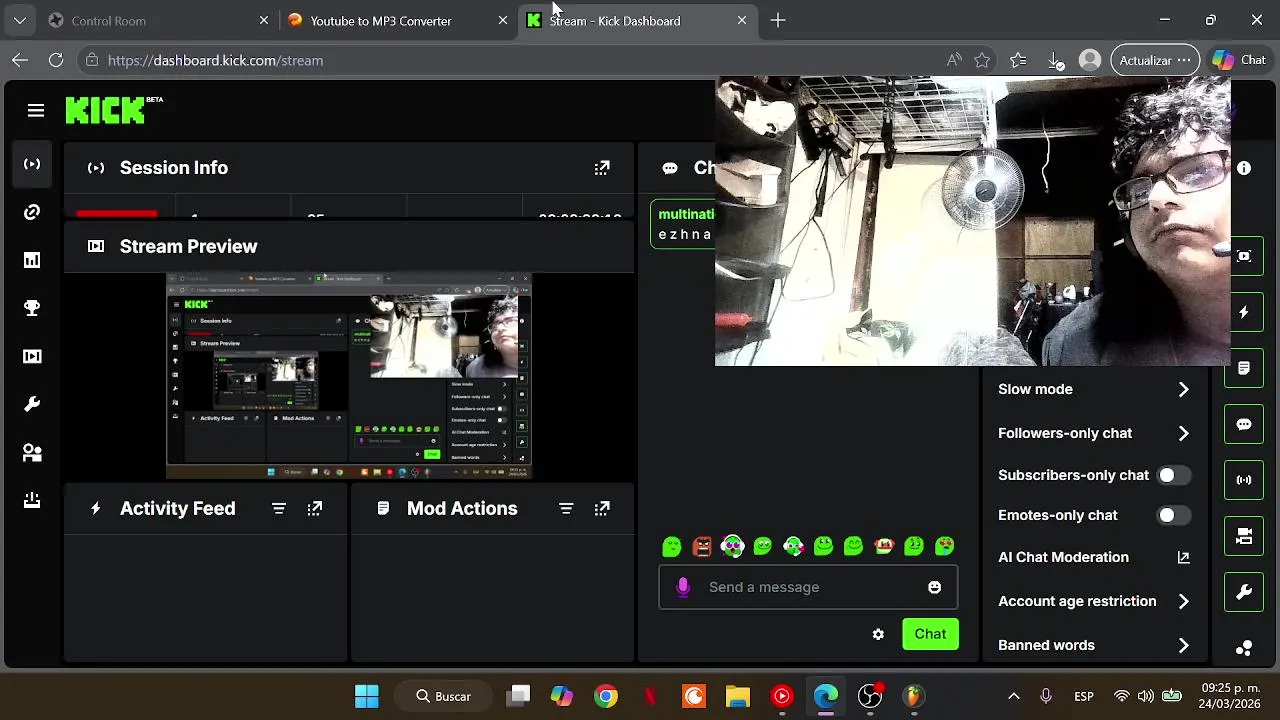Switch to Control Room tab
This screenshot has height=720, width=1280.
pyautogui.click(x=158, y=20)
